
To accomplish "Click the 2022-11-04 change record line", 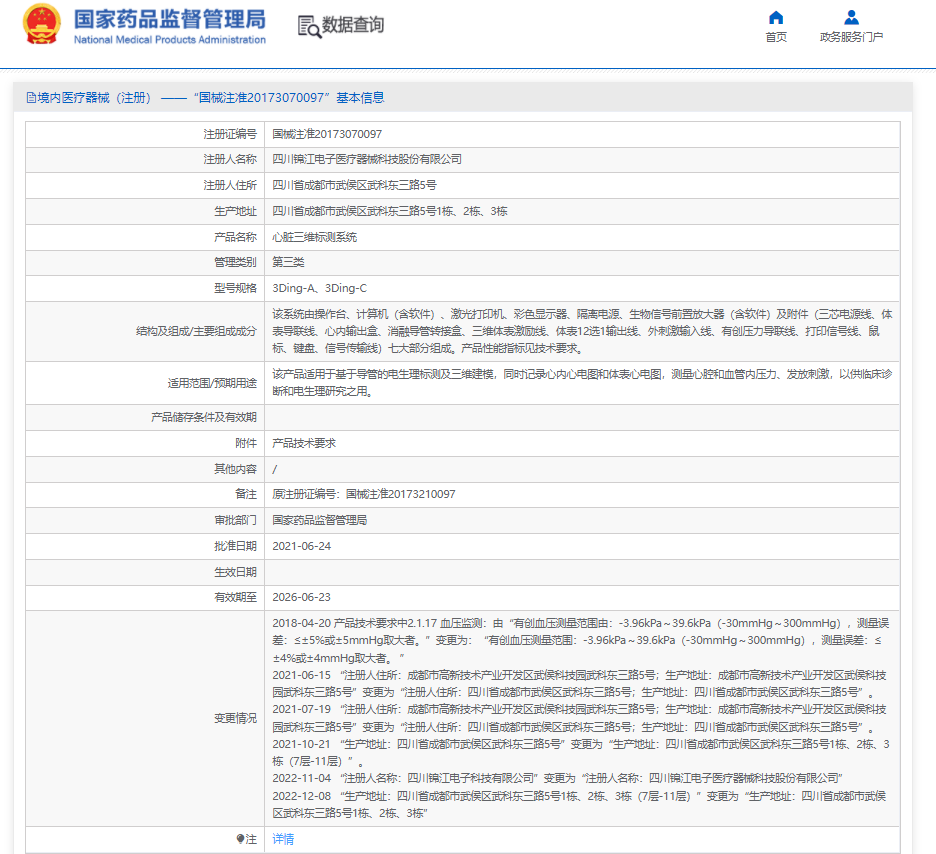I will [557, 778].
